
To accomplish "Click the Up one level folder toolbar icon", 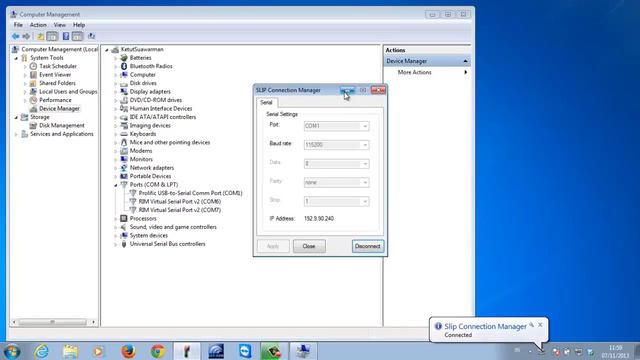I will coord(40,36).
